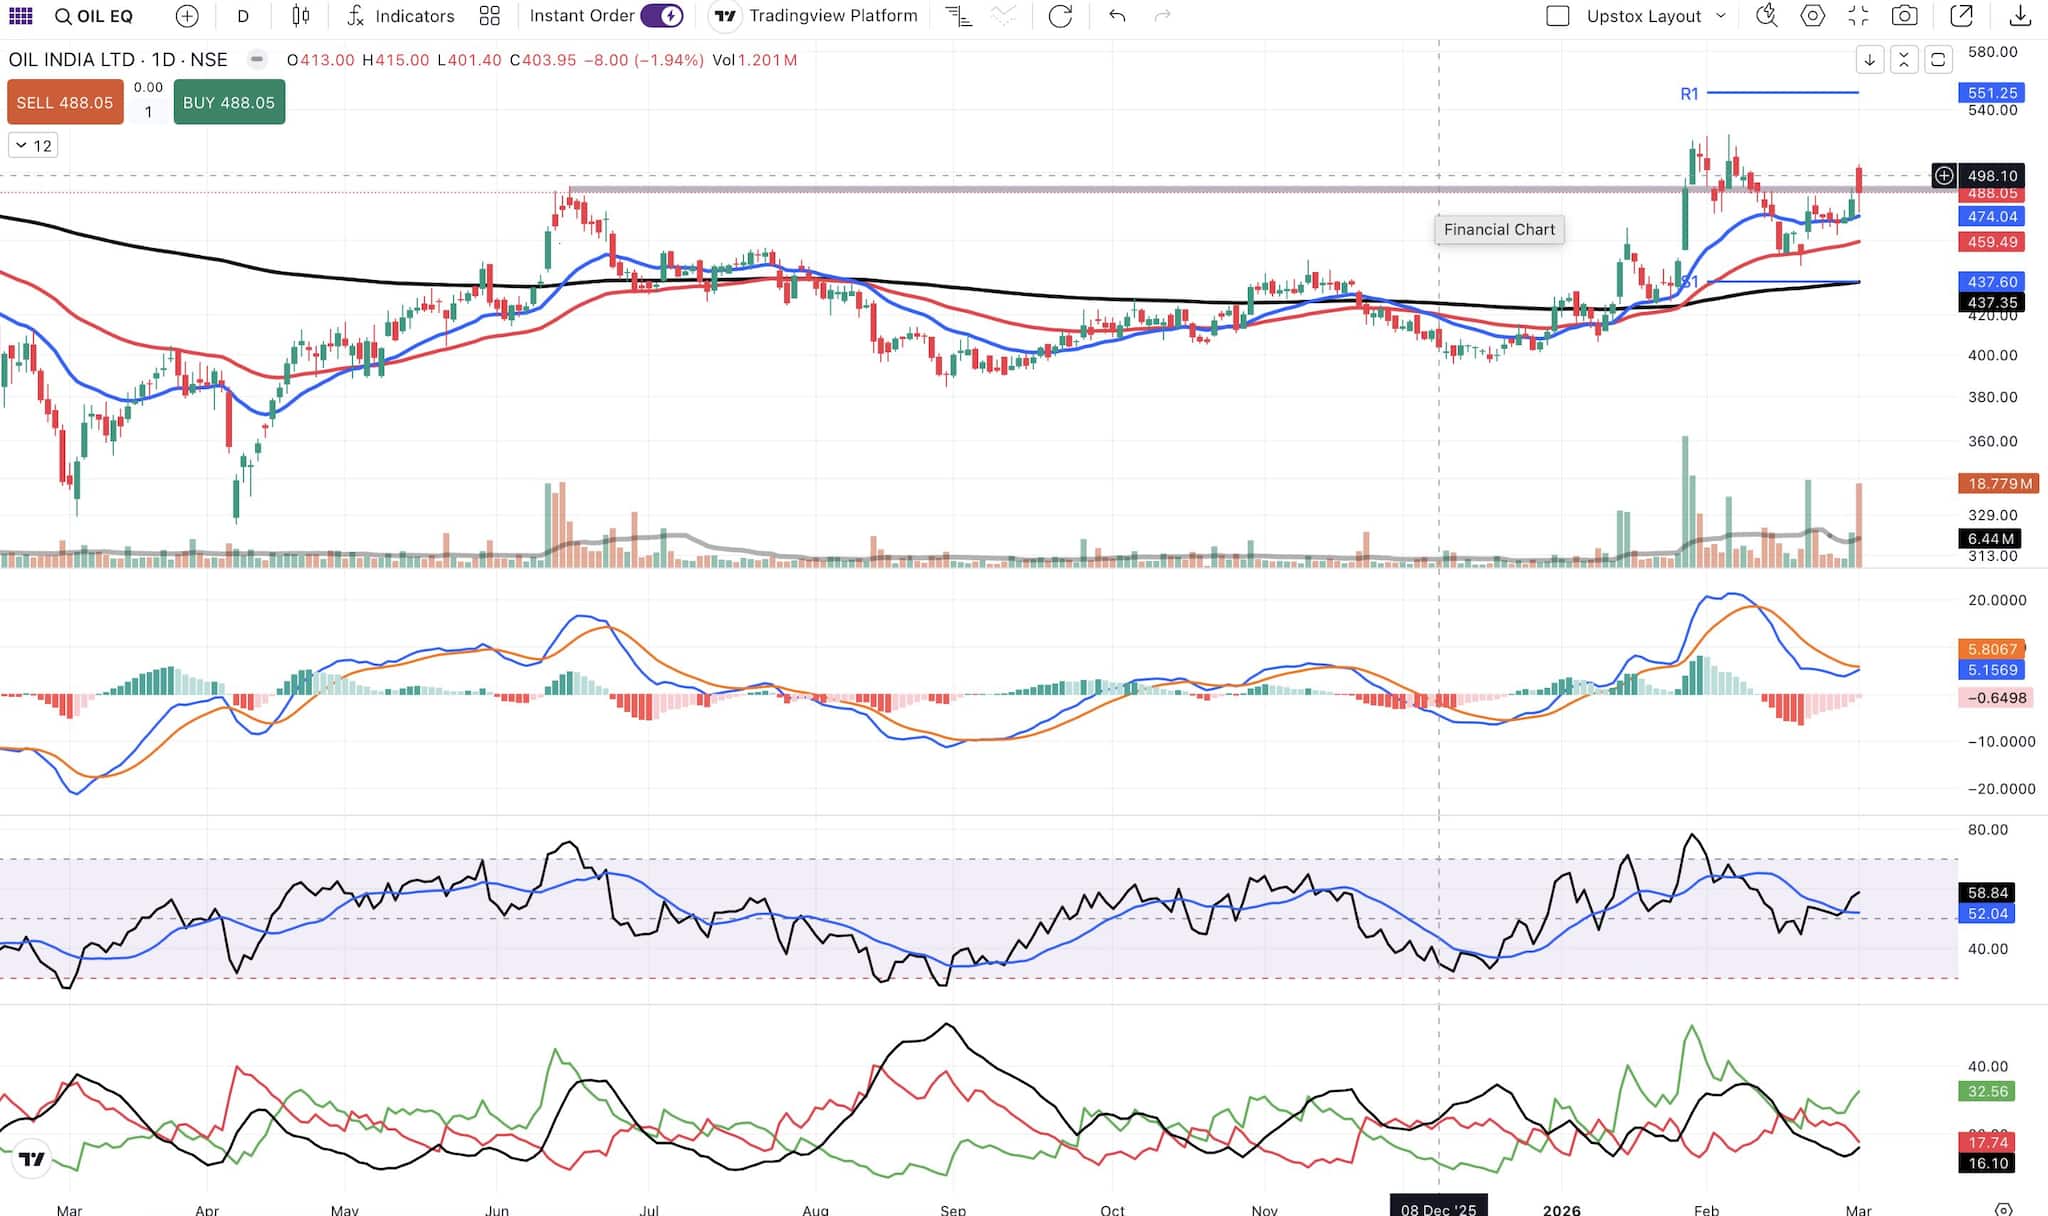Click the SELL 488.05 button

pyautogui.click(x=65, y=103)
